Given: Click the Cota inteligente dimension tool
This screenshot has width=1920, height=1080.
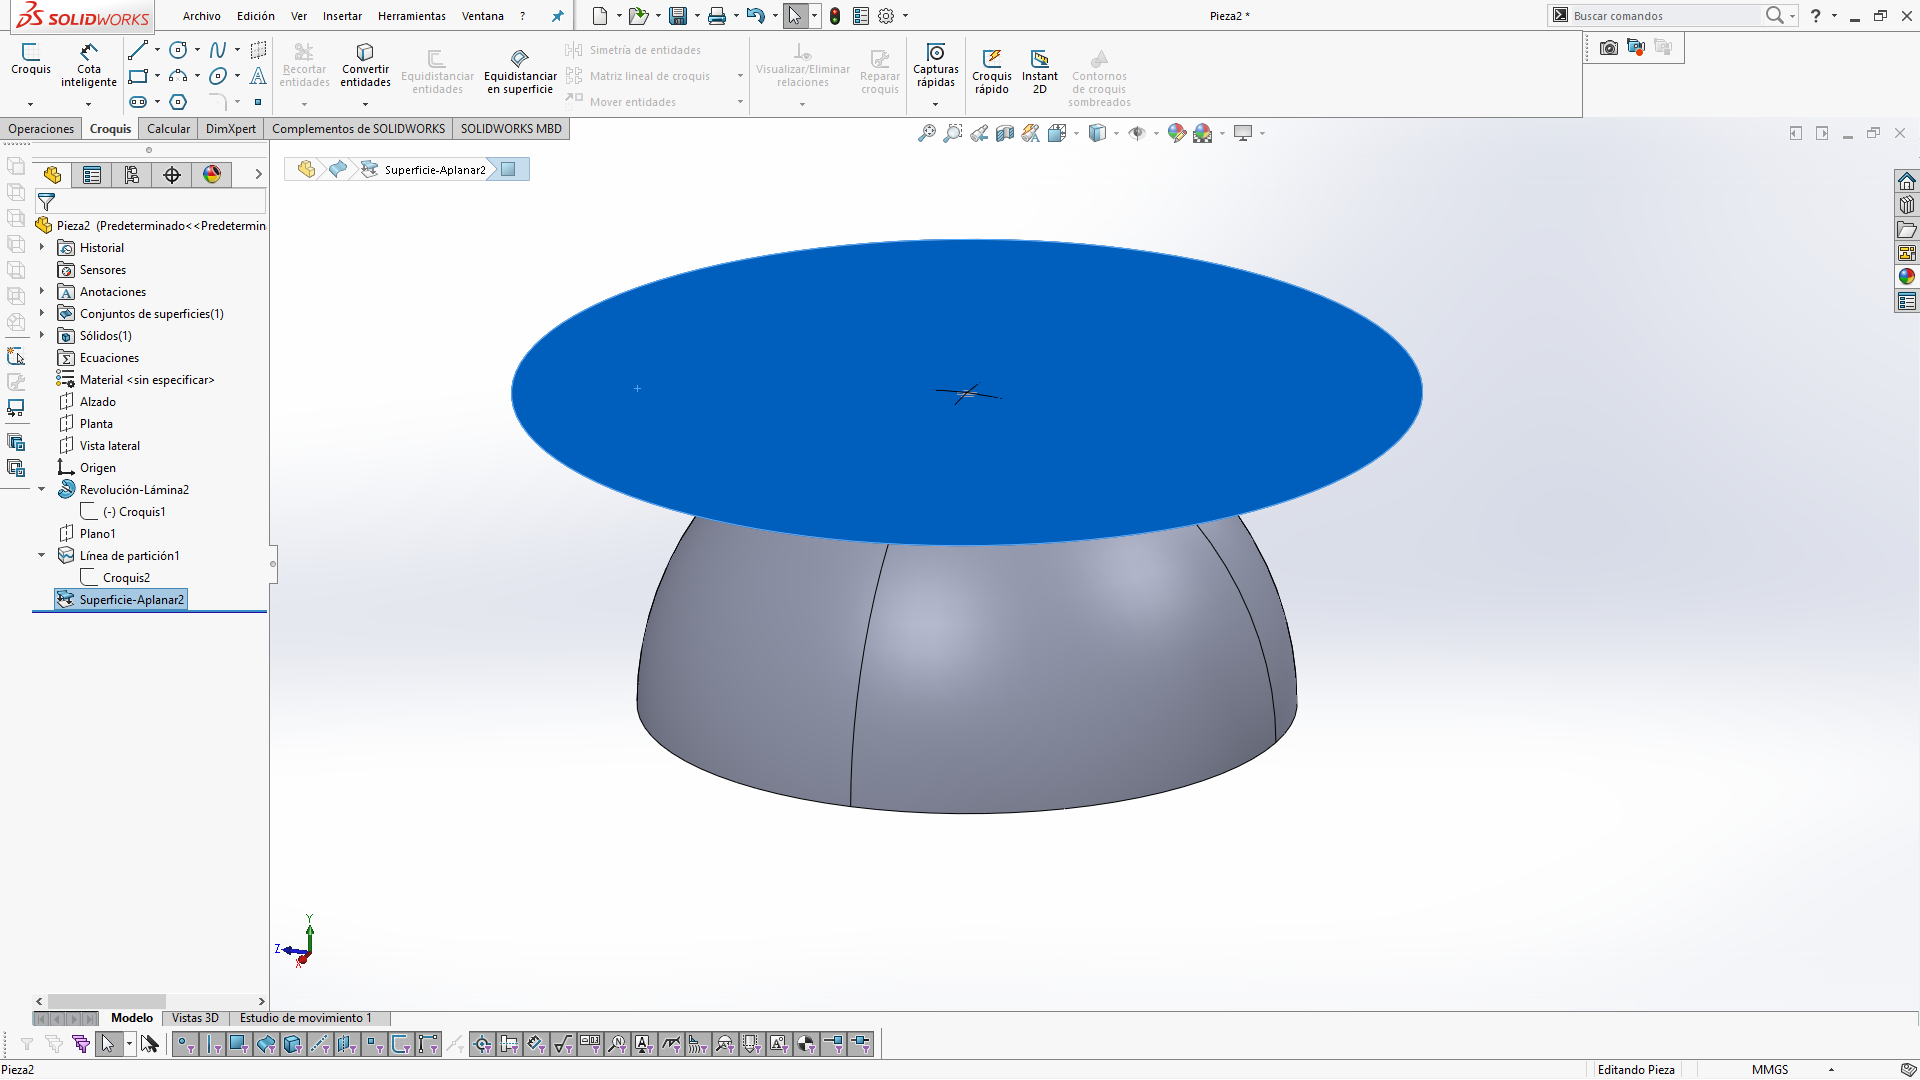Looking at the screenshot, I should (x=89, y=64).
